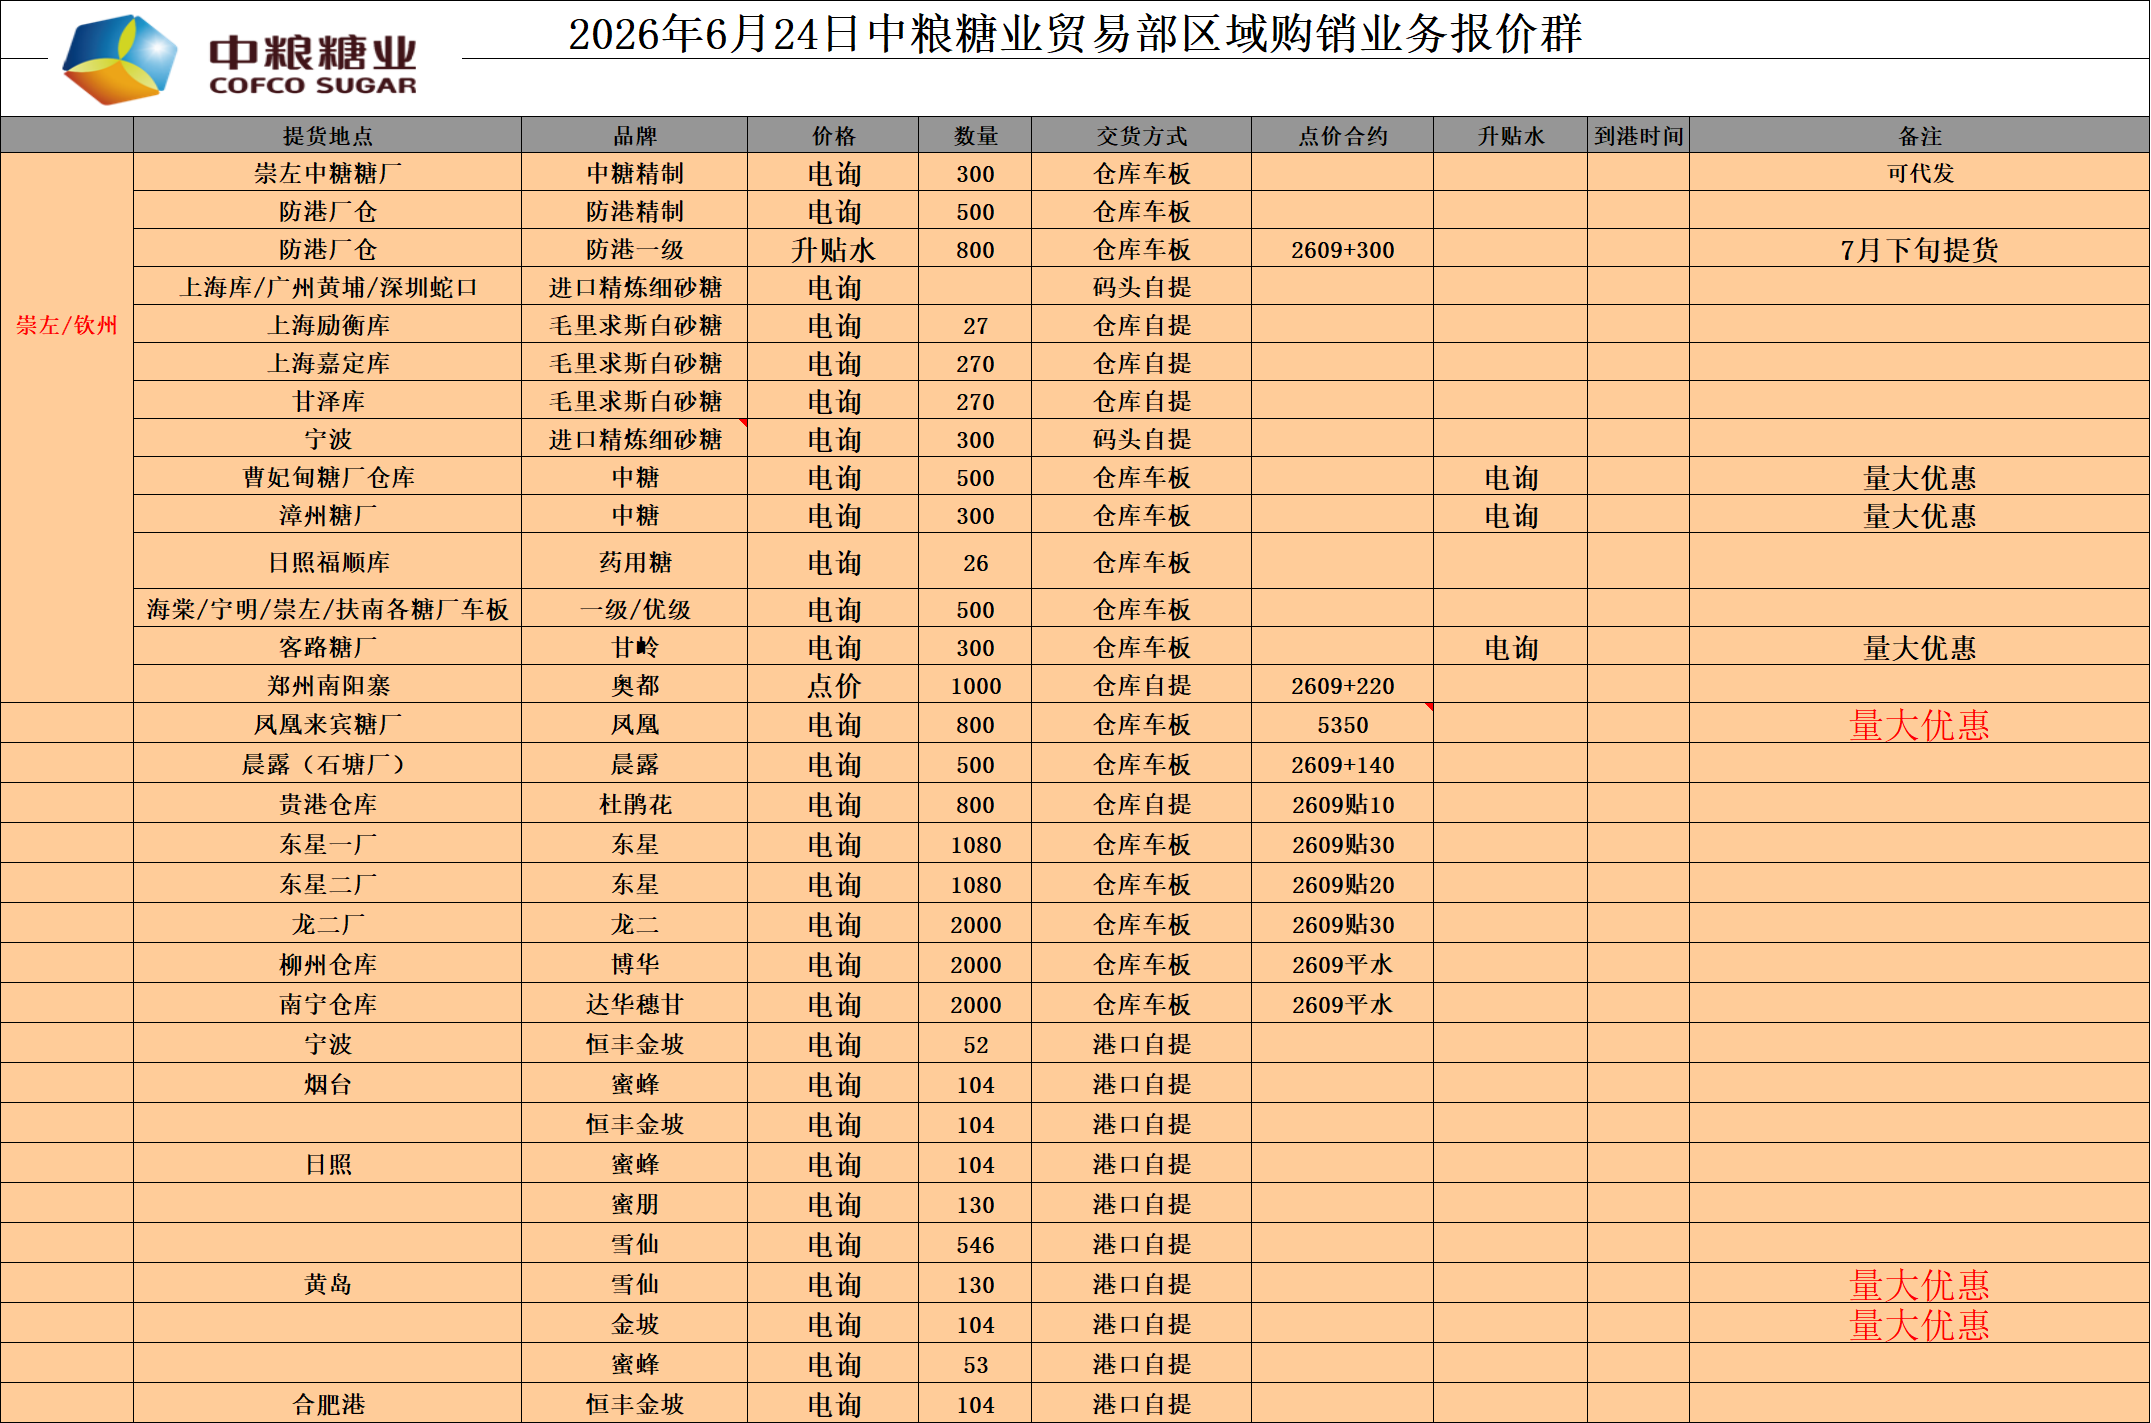Screen dimensions: 2151x1423
Task: Click the '到港时间' column header
Action: [1638, 136]
